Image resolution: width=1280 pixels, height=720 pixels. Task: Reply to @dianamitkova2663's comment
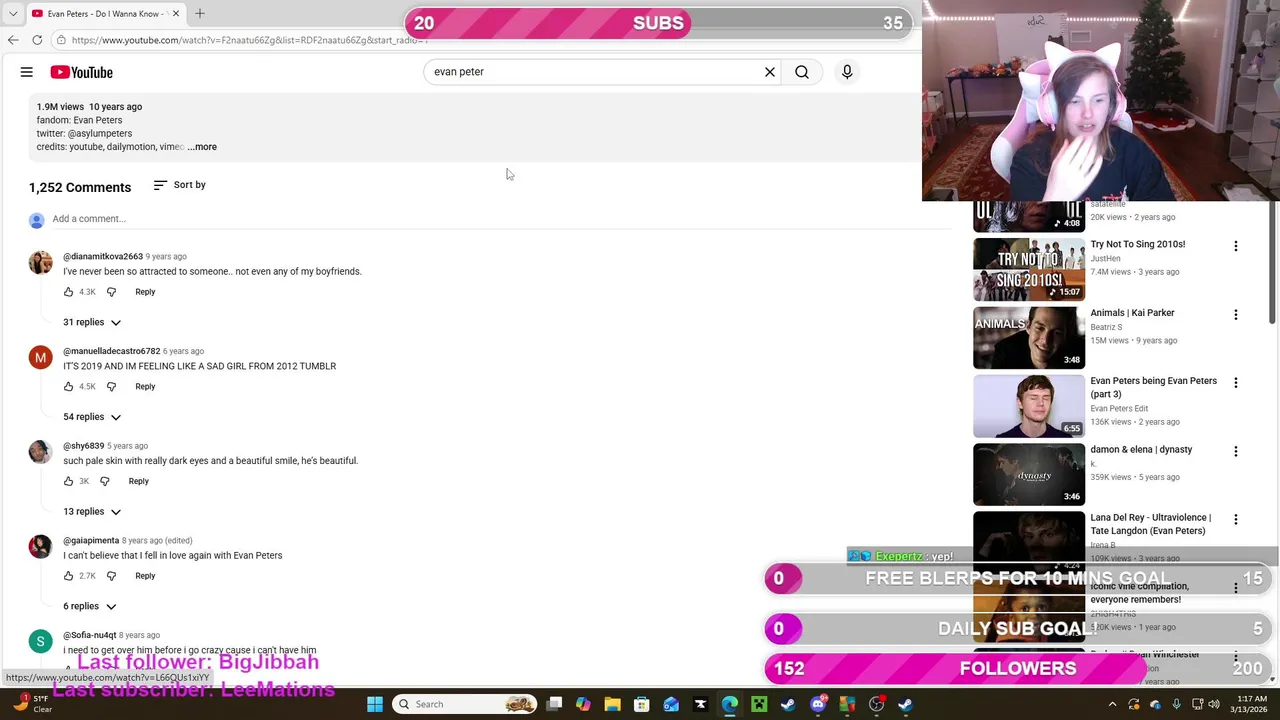[x=145, y=292]
